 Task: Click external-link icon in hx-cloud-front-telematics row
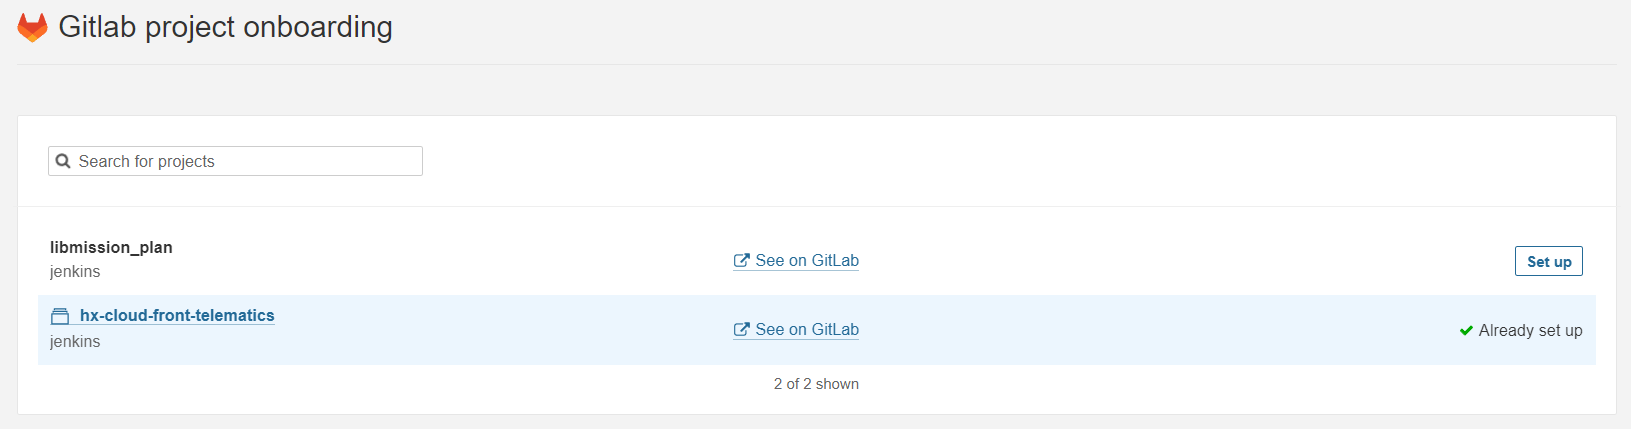pyautogui.click(x=741, y=329)
